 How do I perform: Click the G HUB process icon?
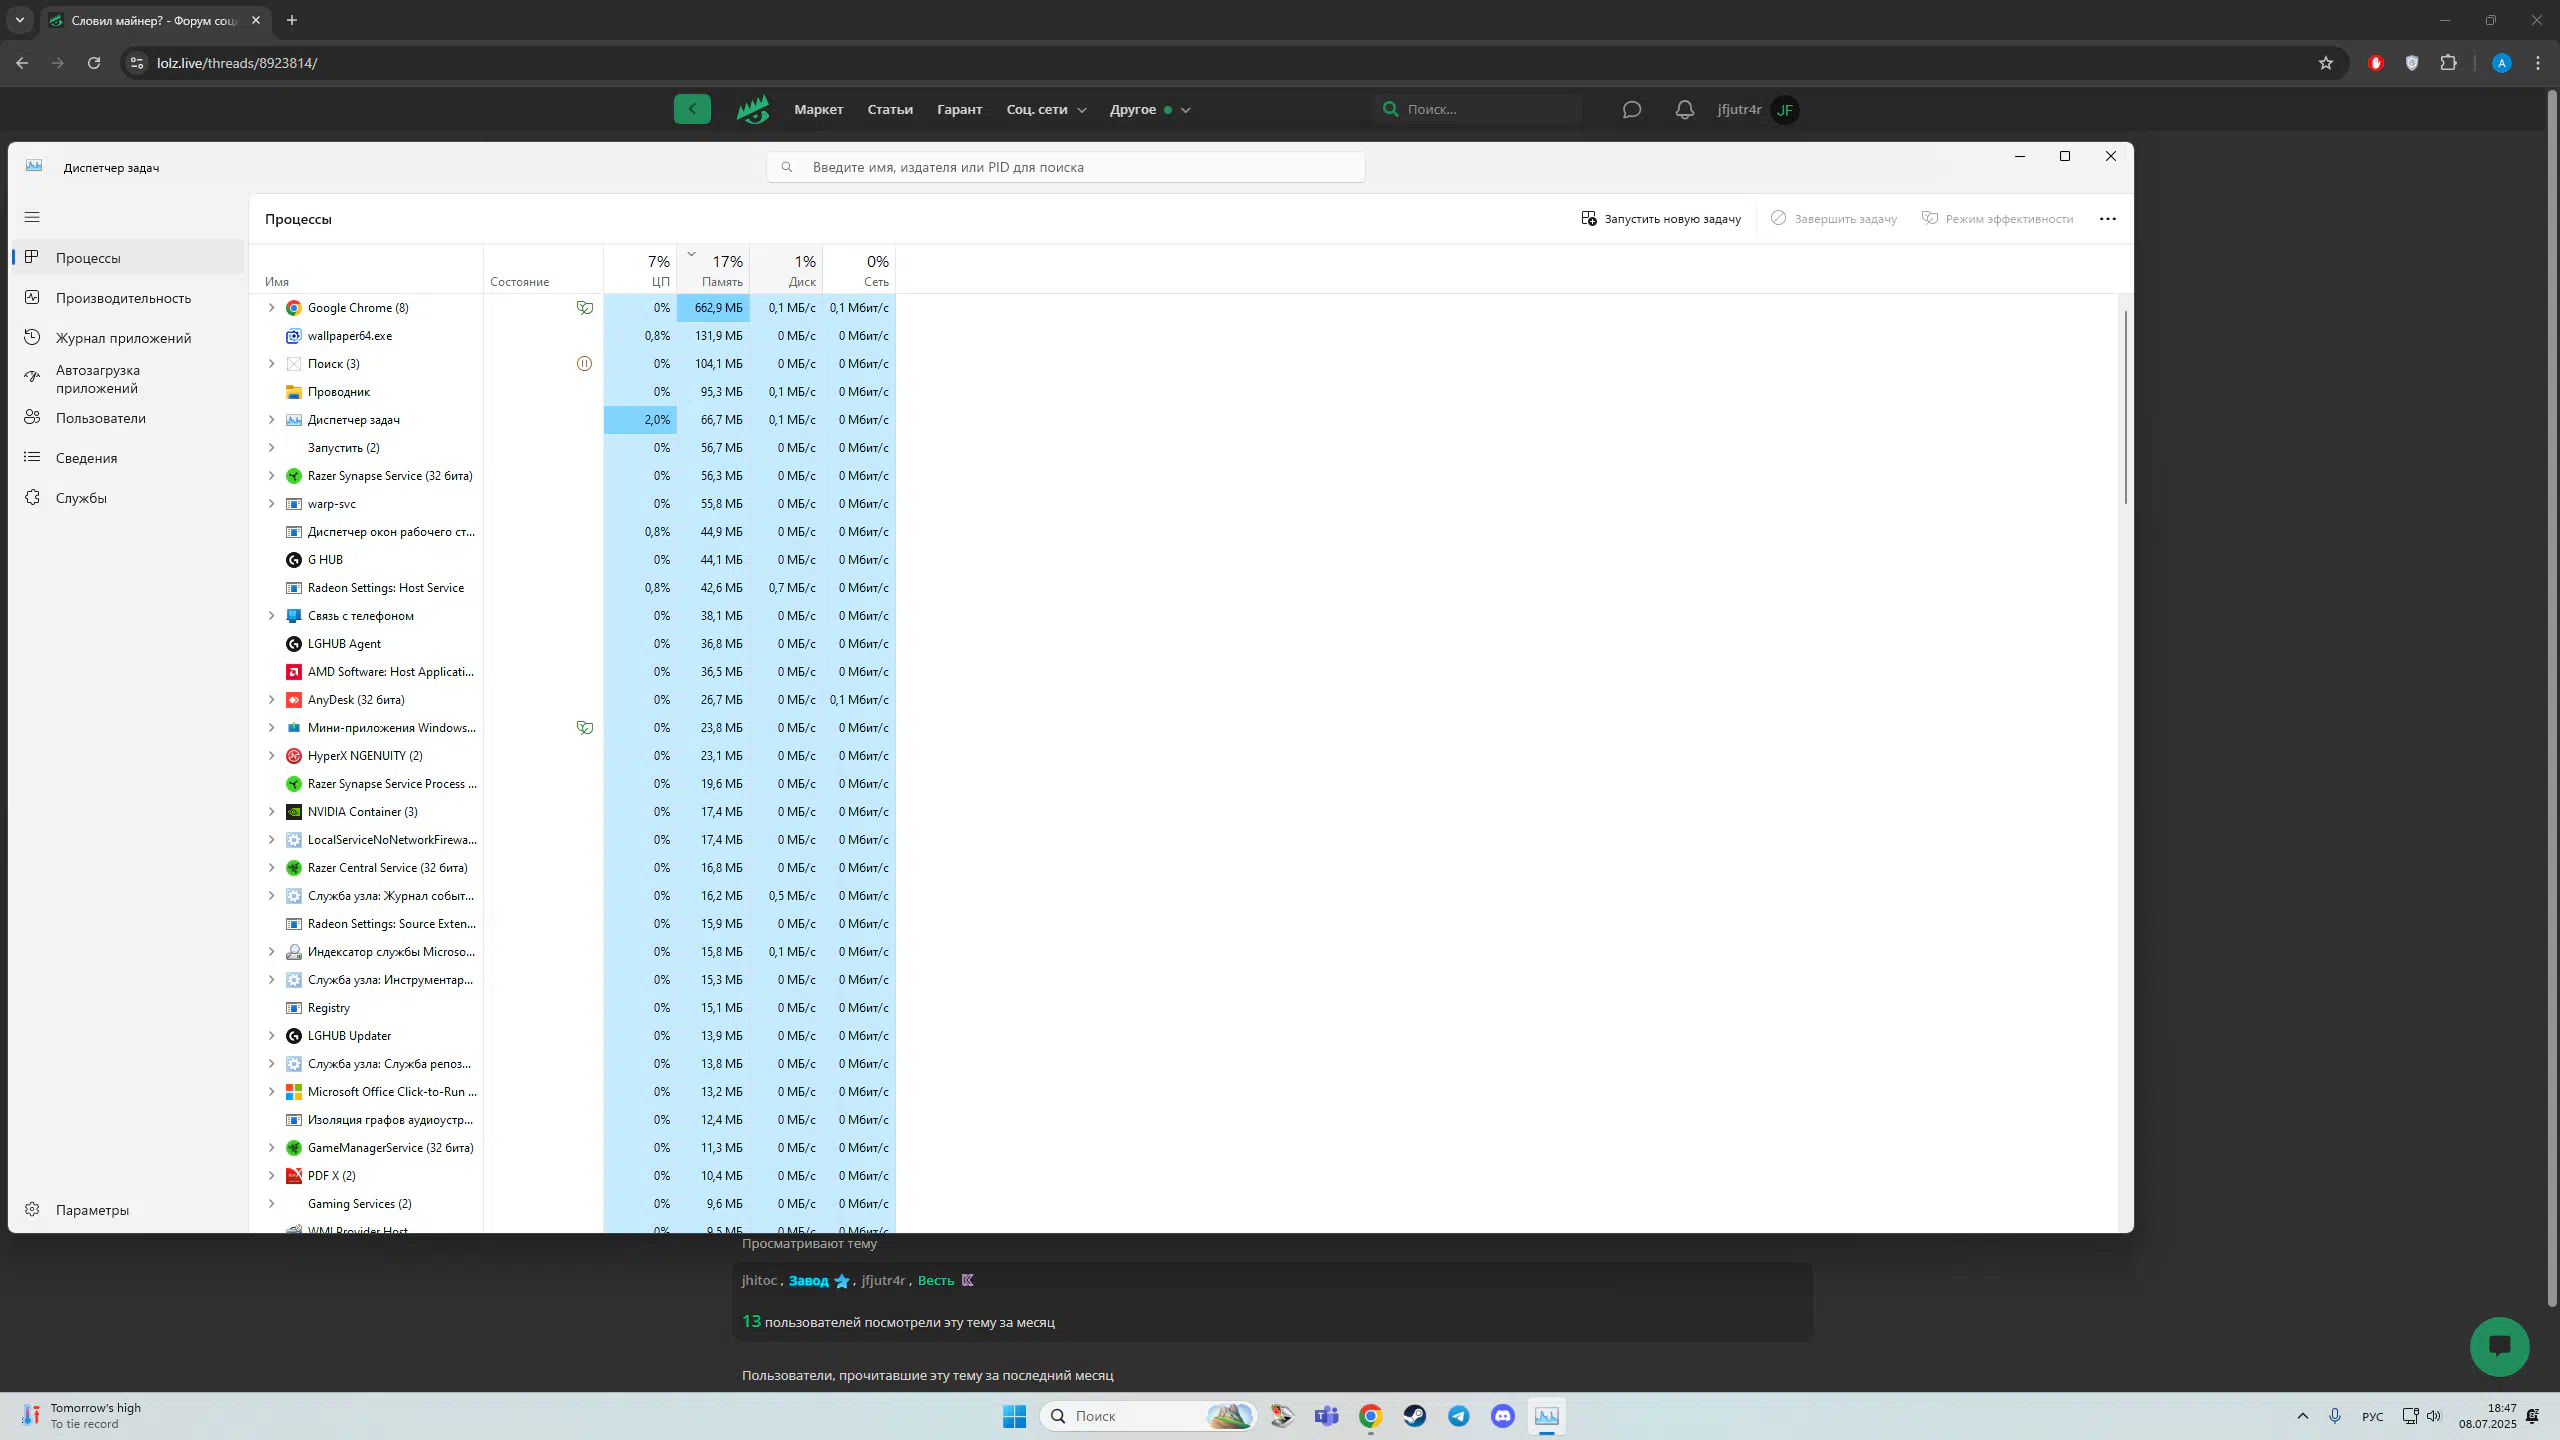pyautogui.click(x=294, y=560)
